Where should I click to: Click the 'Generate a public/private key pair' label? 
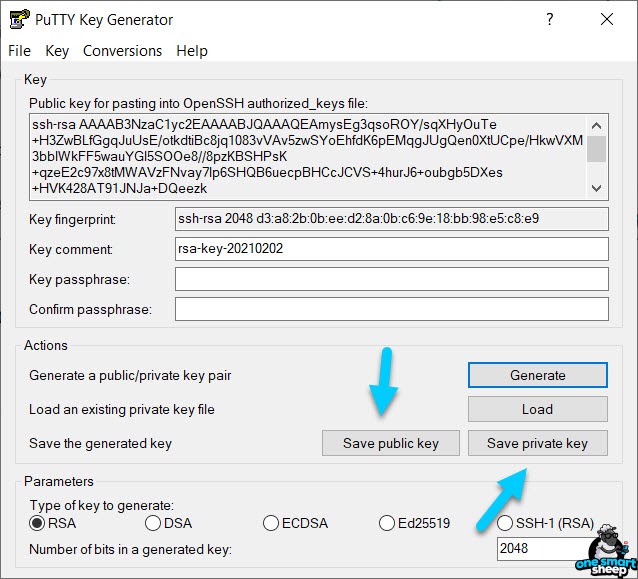(130, 375)
